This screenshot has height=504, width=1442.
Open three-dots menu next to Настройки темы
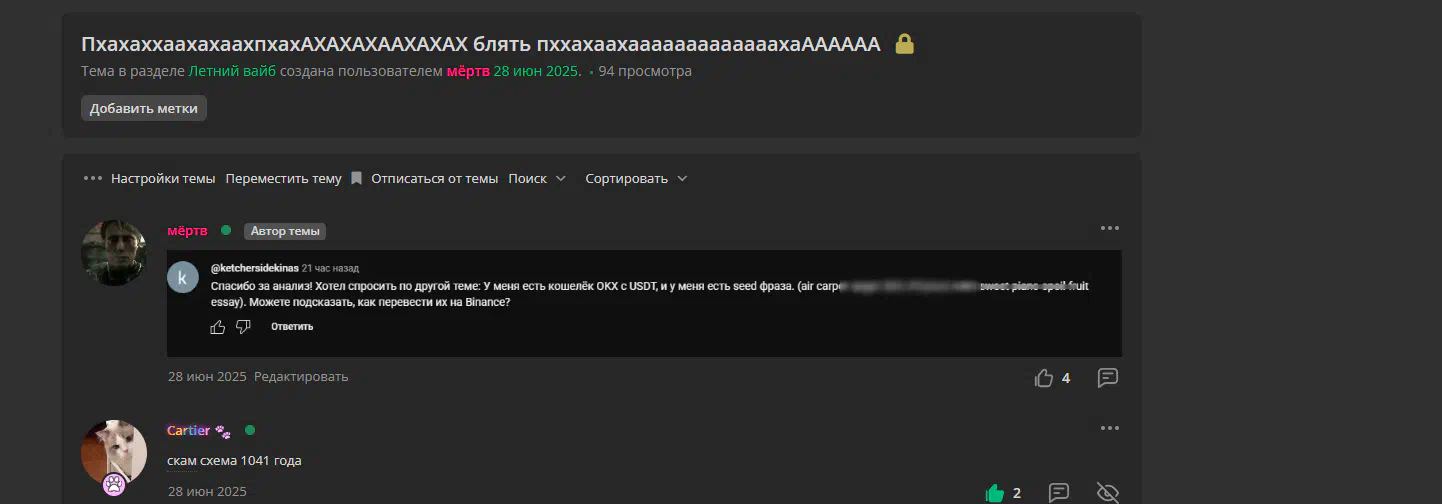tap(93, 179)
